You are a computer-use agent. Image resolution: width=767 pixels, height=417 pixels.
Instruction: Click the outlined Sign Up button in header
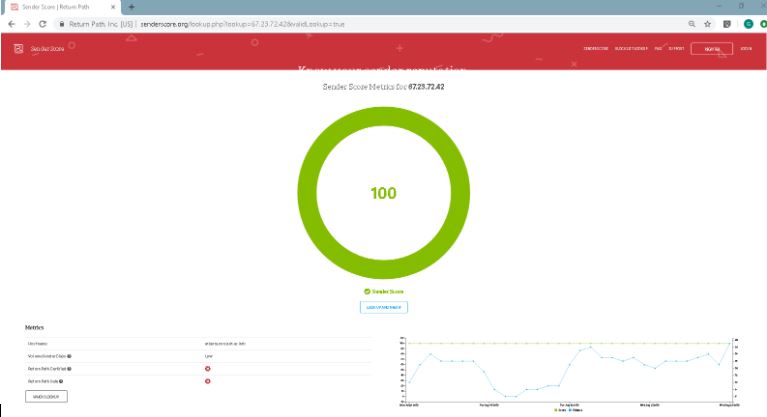tap(712, 48)
